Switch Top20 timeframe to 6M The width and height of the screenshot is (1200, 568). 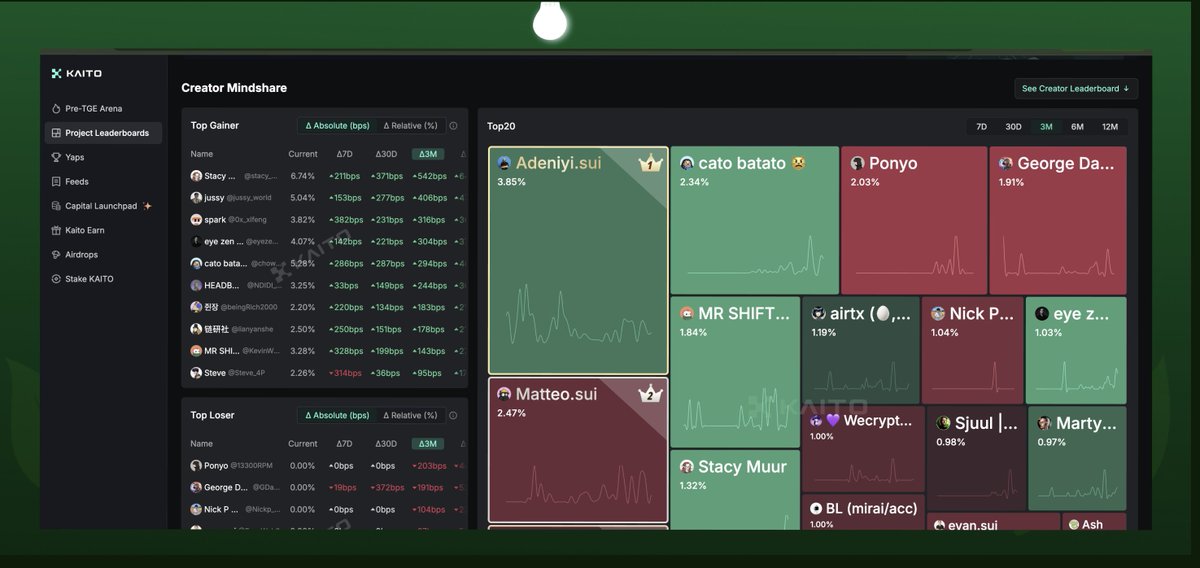coord(1077,127)
